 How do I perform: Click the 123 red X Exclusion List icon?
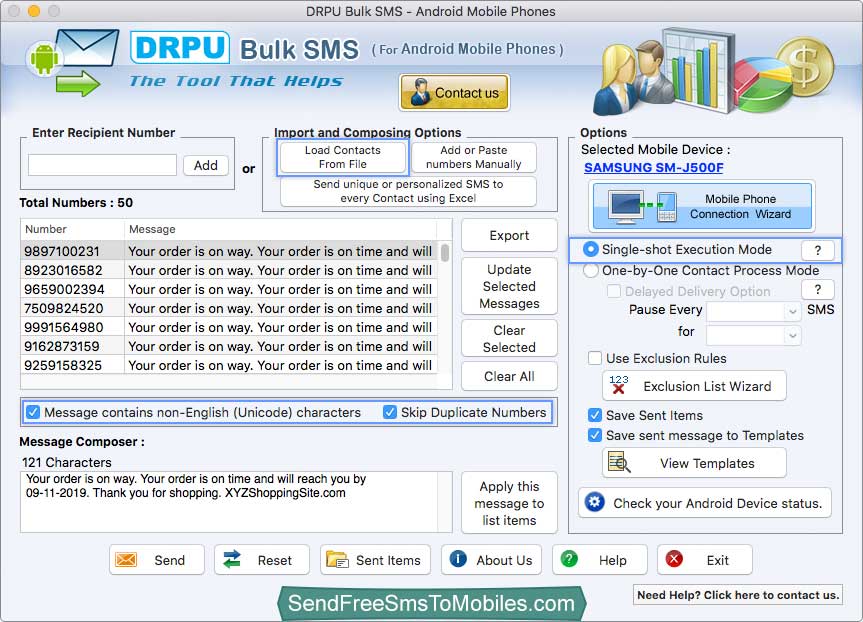tap(619, 384)
